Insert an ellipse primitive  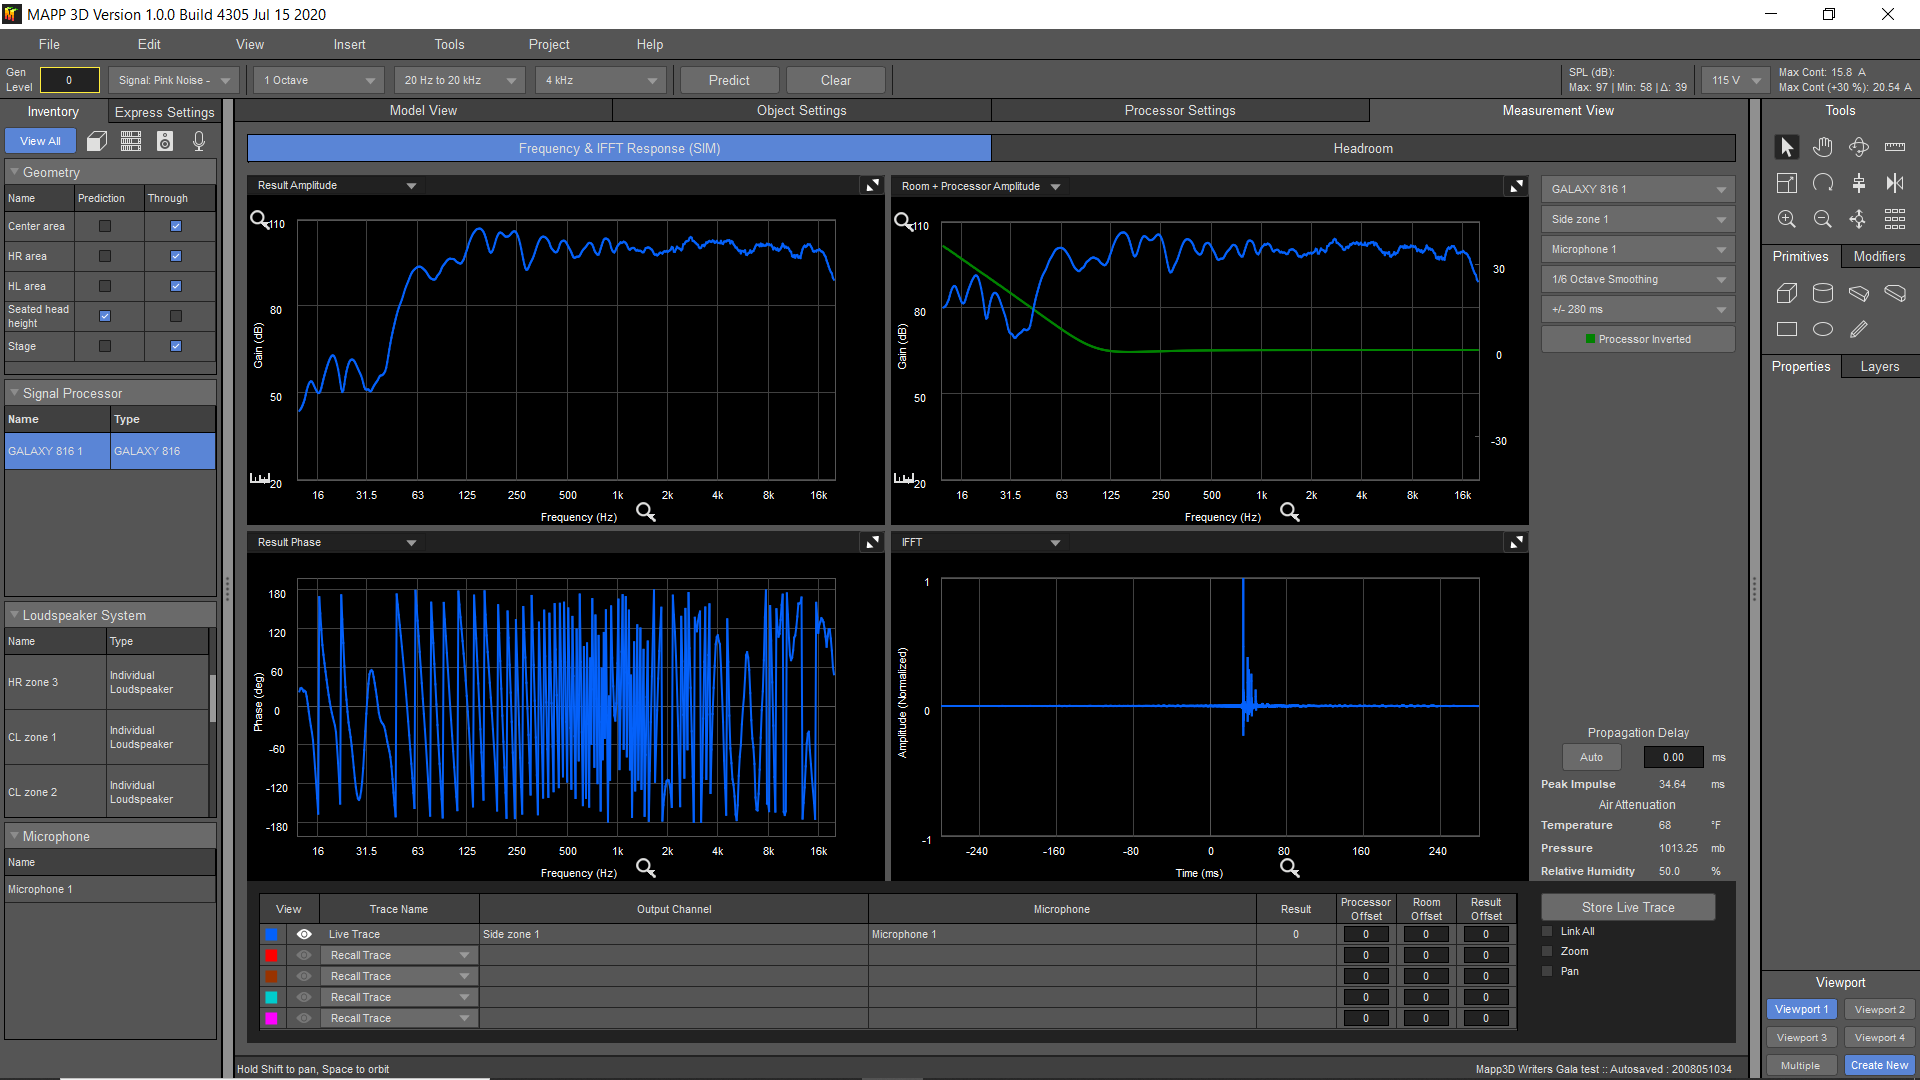(x=1823, y=329)
